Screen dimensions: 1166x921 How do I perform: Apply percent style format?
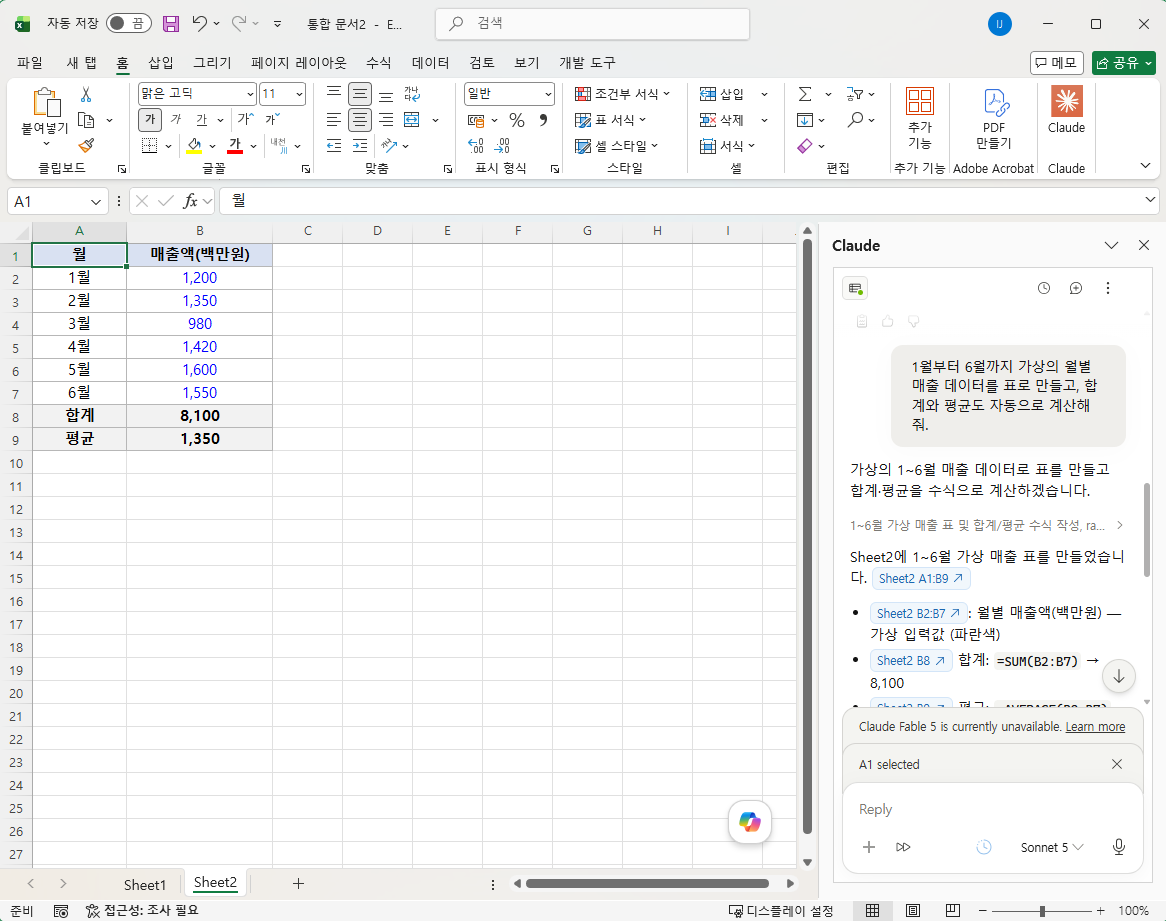517,120
